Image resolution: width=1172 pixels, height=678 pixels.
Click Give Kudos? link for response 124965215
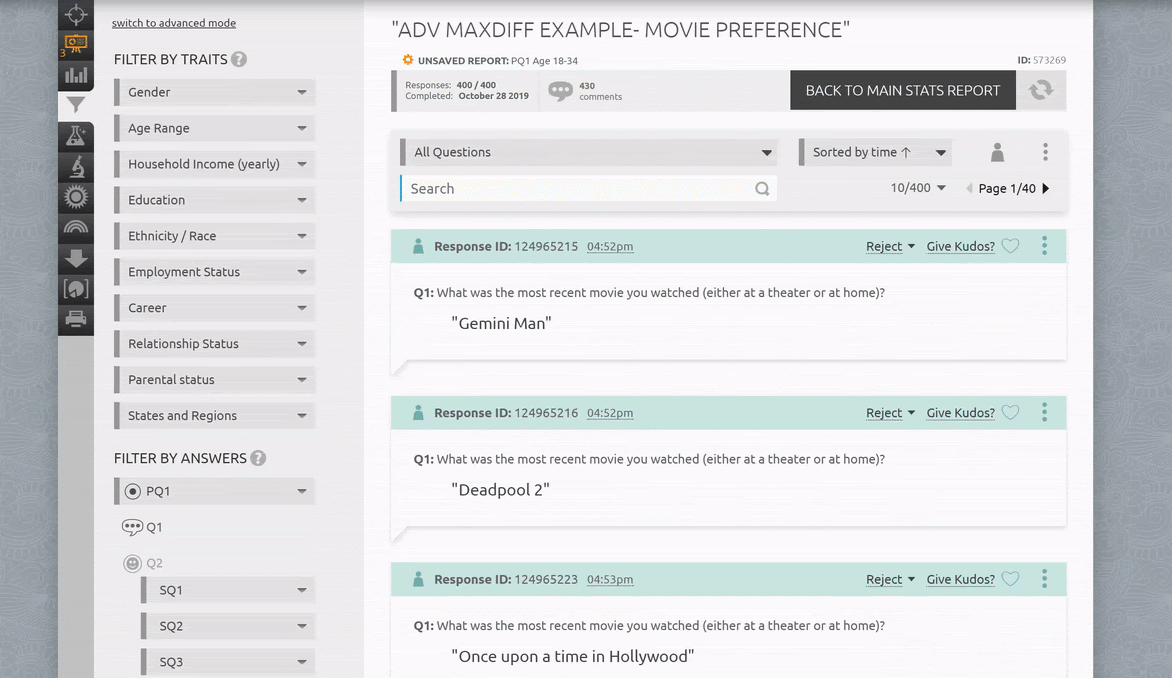pyautogui.click(x=960, y=246)
